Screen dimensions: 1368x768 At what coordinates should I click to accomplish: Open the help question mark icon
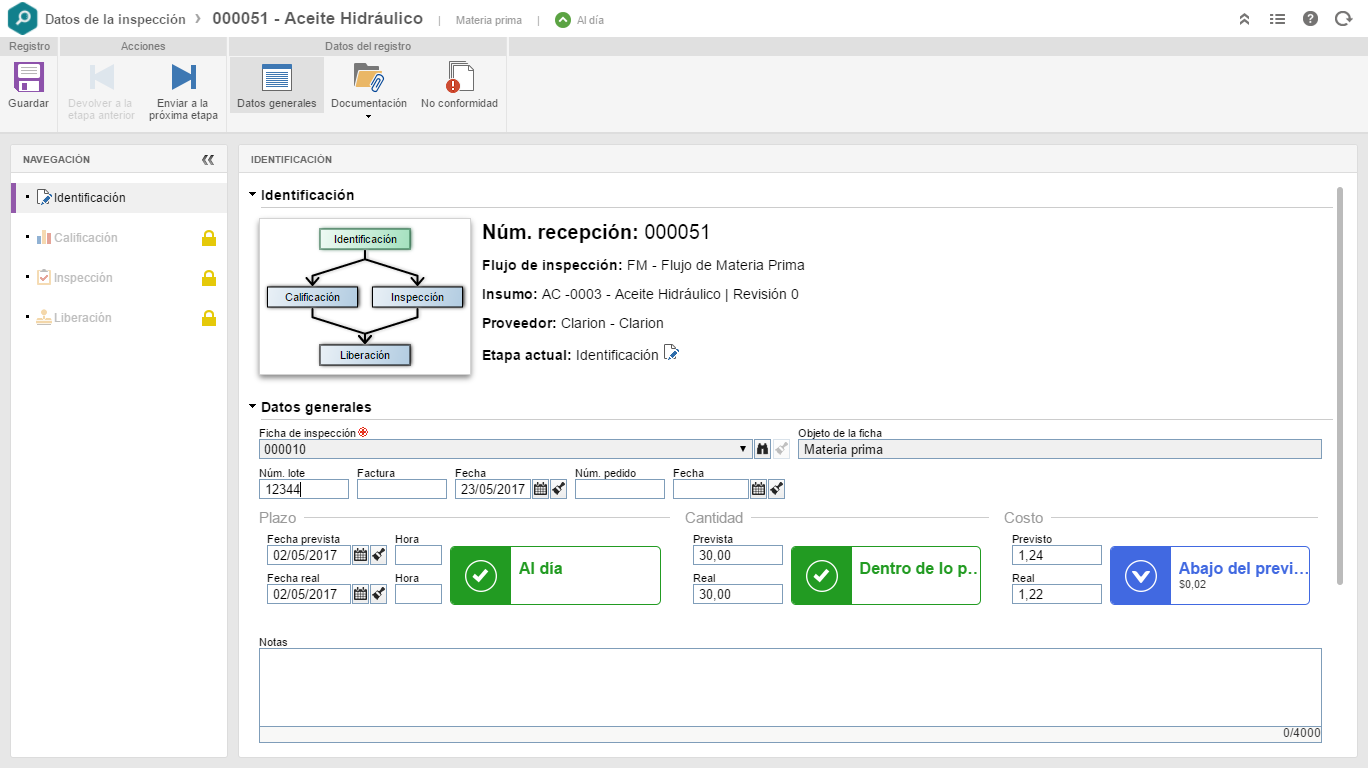pos(1310,19)
